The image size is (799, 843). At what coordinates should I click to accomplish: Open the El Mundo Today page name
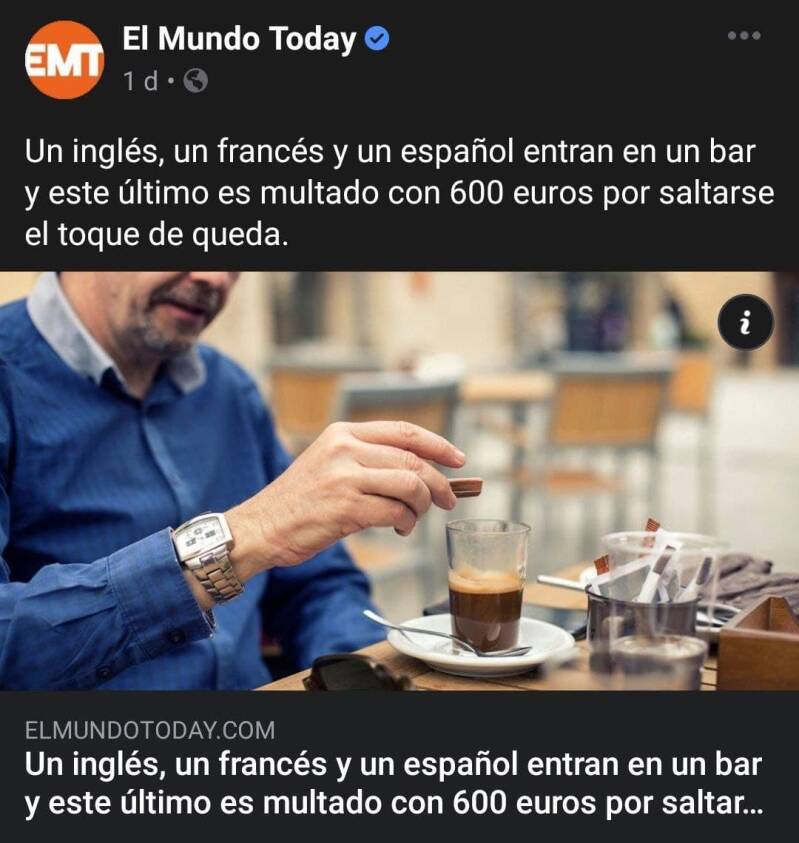(239, 39)
